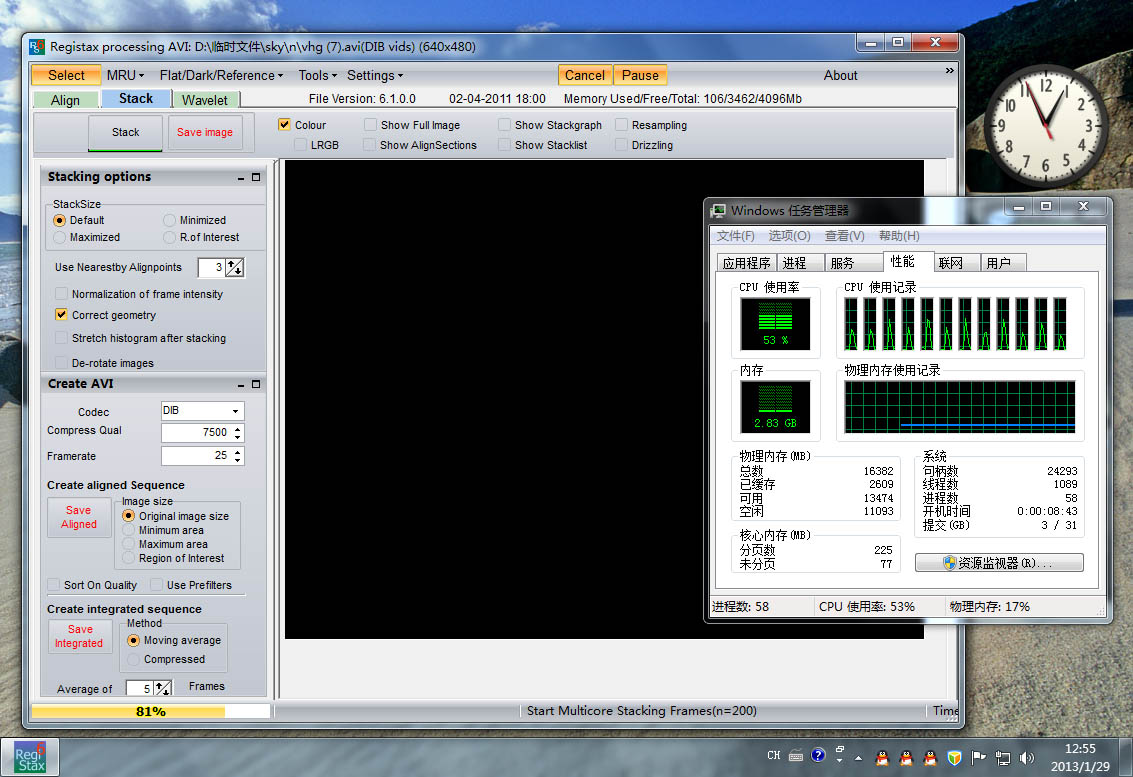Open the security shield tray icon

(x=954, y=757)
